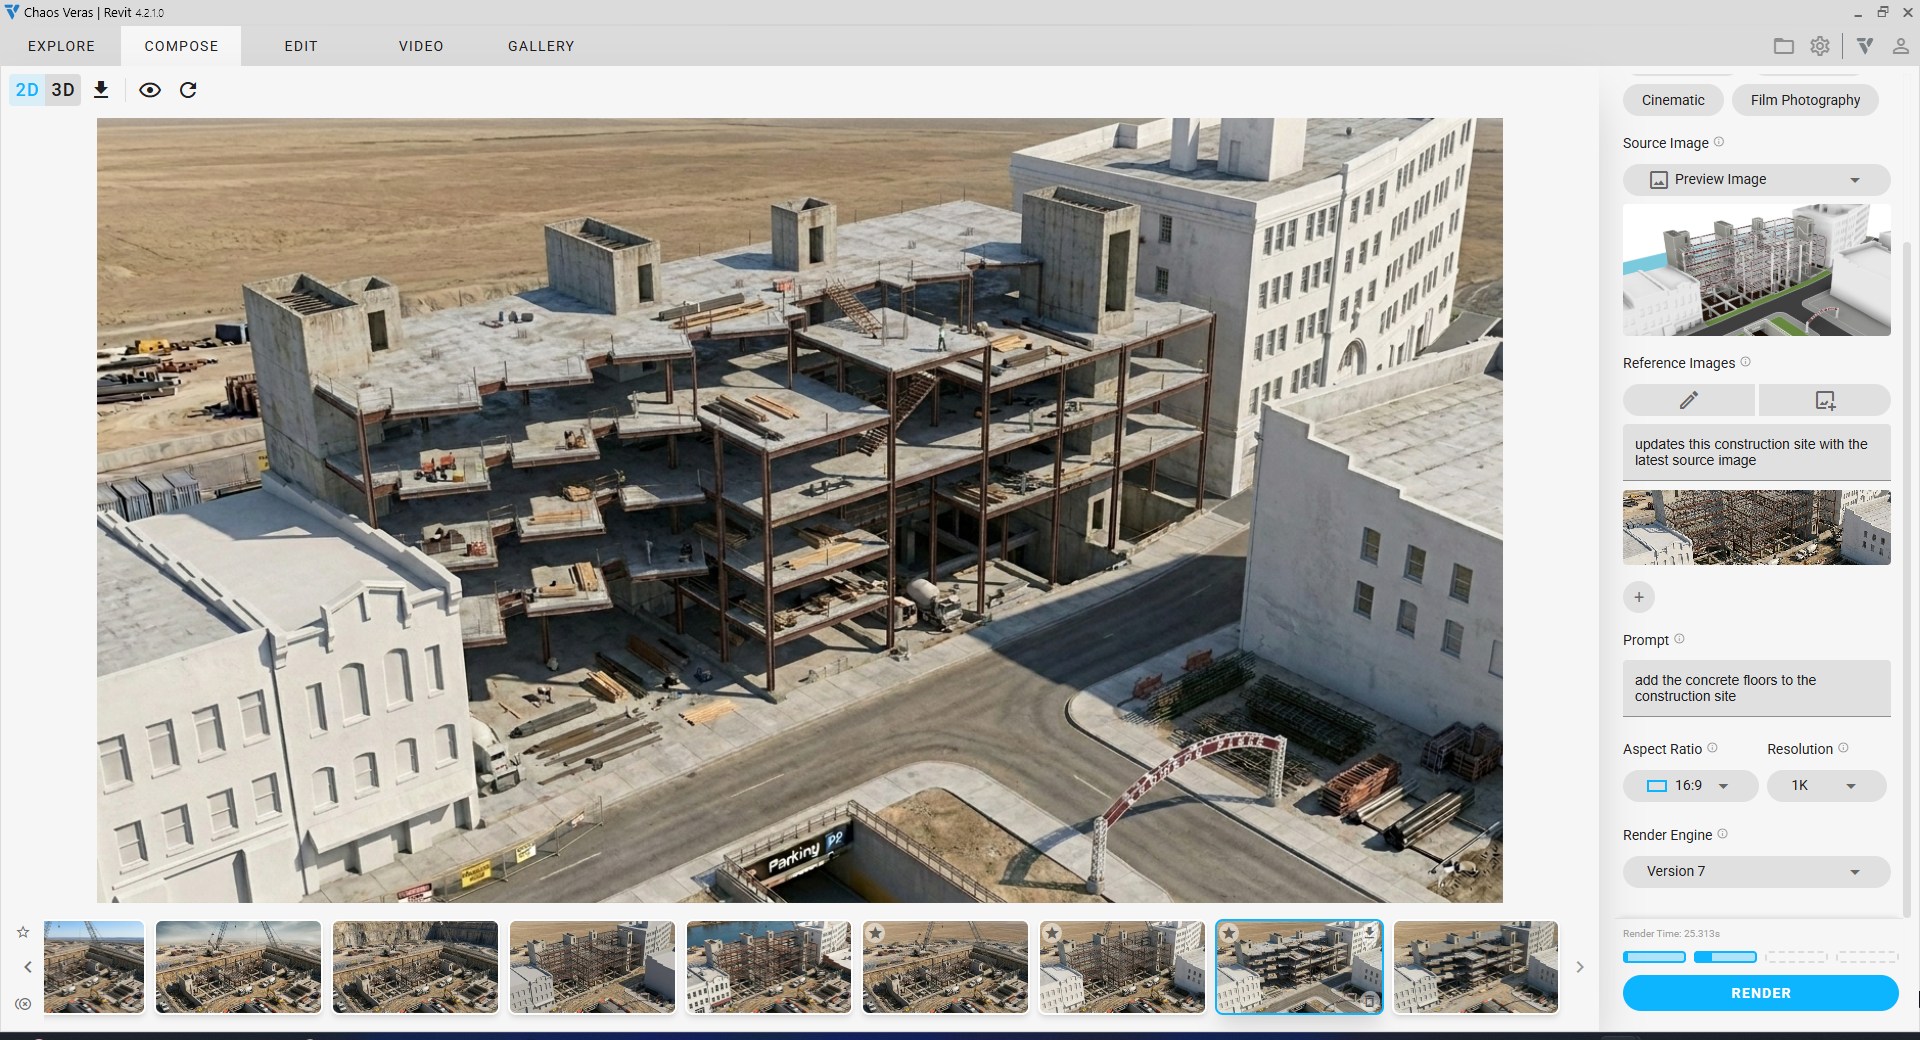Viewport: 1920px width, 1040px height.
Task: Click the Veras logo icon at top right
Action: click(x=1865, y=46)
